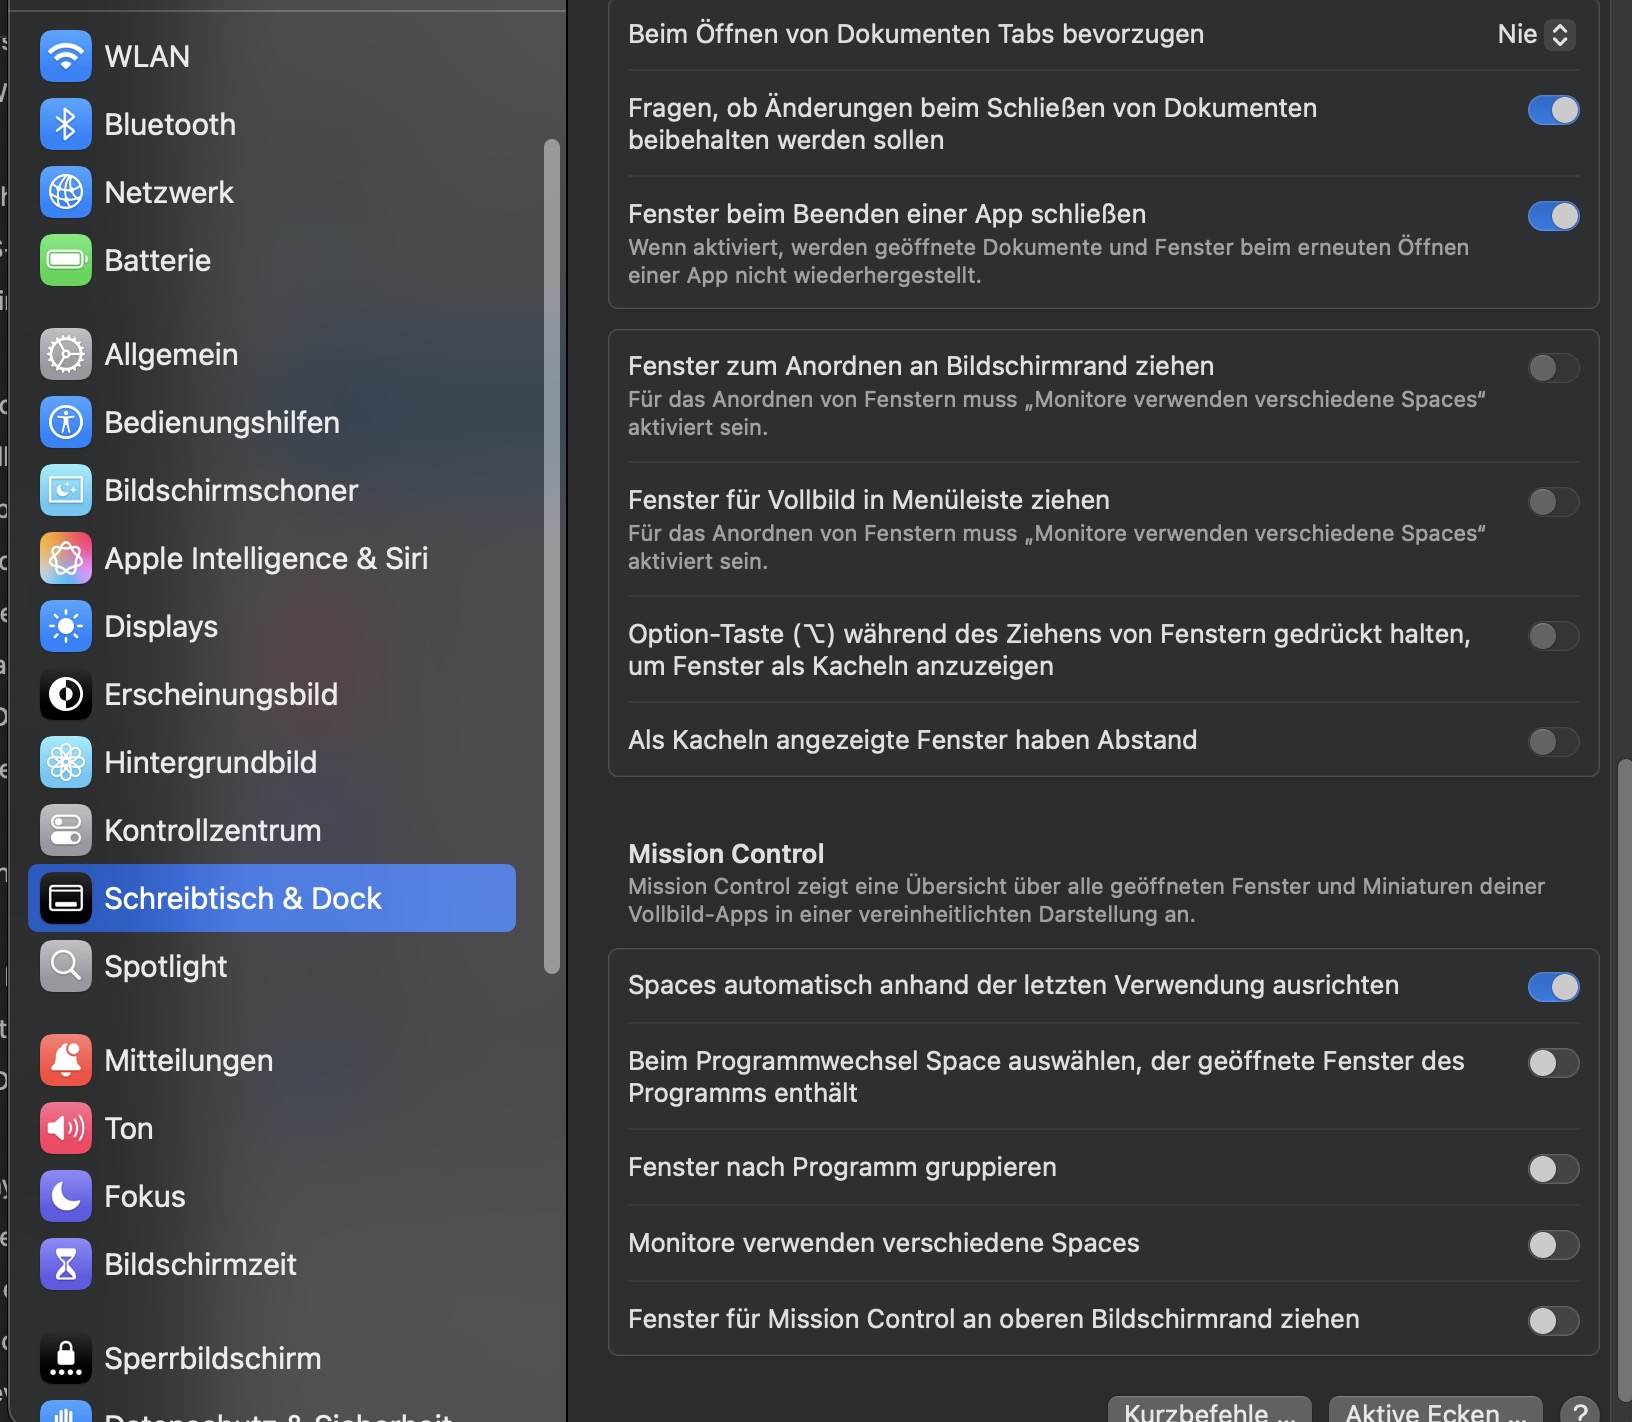Click the Bluetooth icon in sidebar

(66, 124)
